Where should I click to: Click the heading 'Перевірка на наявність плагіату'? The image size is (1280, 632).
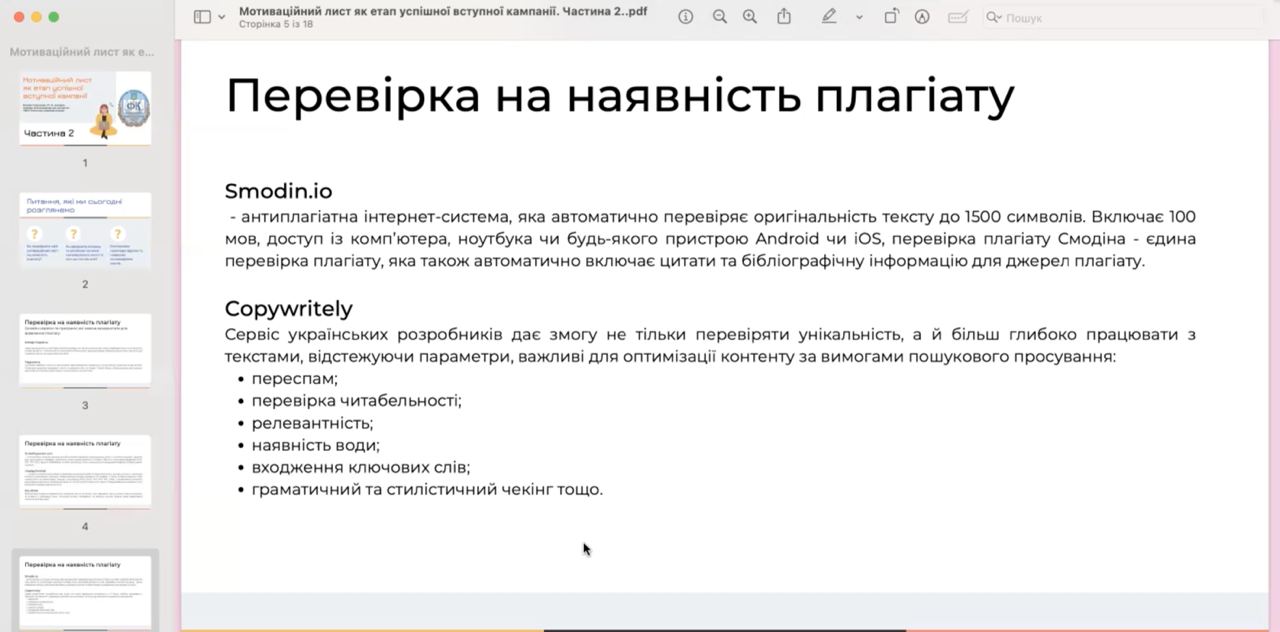tap(620, 96)
